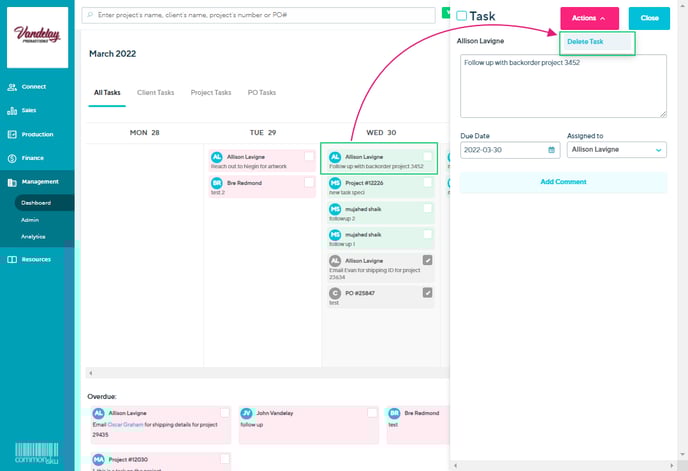Mark Project #12226 task as complete
Viewport: 688px width, 471px height.
[x=428, y=182]
